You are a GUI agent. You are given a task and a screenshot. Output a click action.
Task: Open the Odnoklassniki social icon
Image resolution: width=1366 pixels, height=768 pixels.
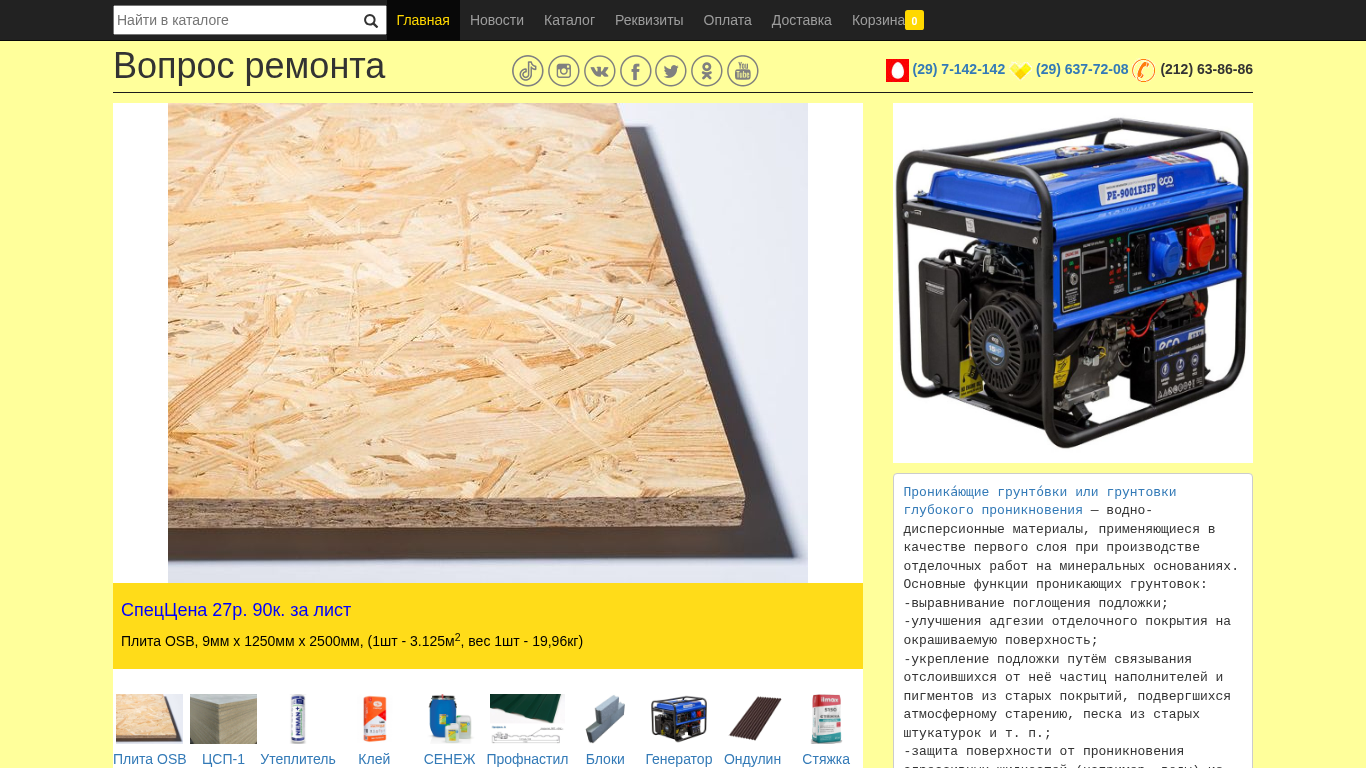click(x=707, y=71)
